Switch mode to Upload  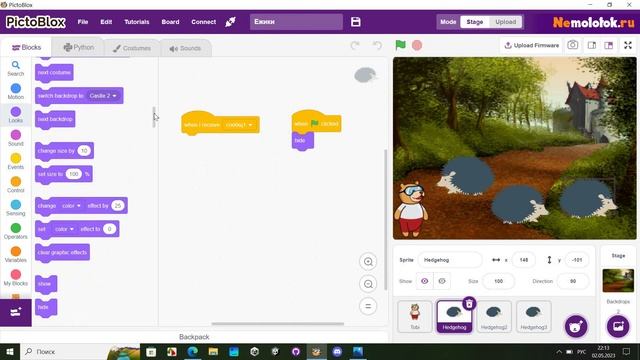[x=505, y=22]
